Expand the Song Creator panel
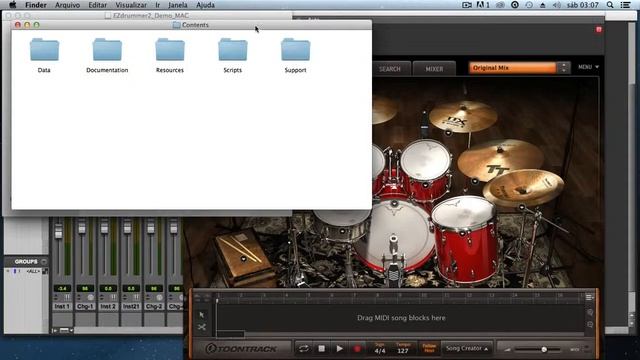640x360 pixels. 466,349
